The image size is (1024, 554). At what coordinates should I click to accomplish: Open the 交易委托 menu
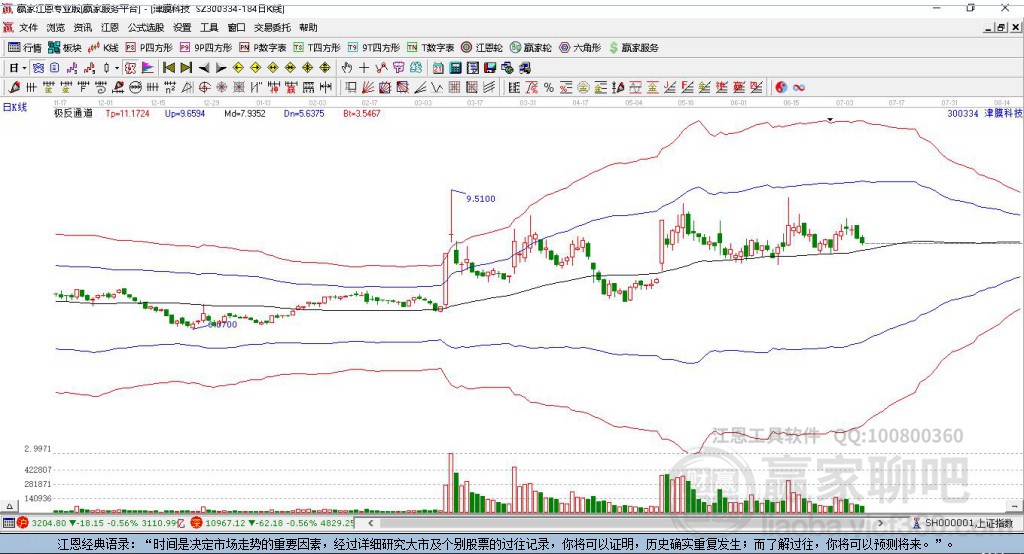click(272, 27)
